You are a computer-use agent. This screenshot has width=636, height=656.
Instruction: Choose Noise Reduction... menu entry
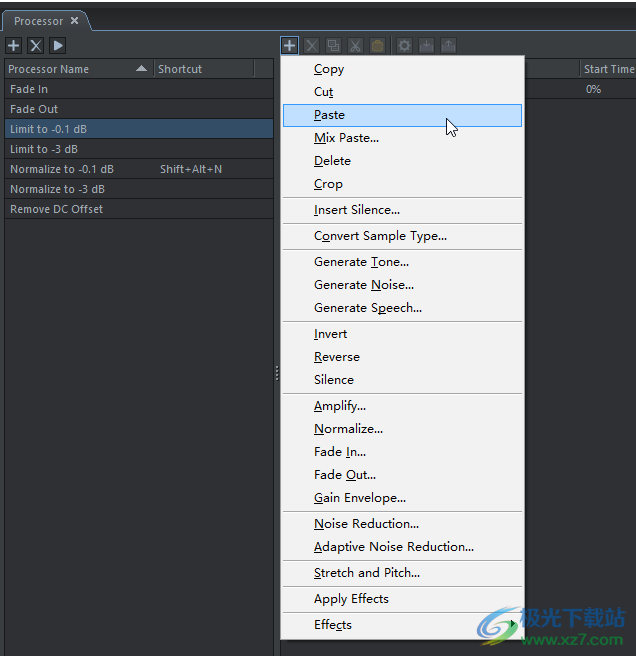(403, 524)
